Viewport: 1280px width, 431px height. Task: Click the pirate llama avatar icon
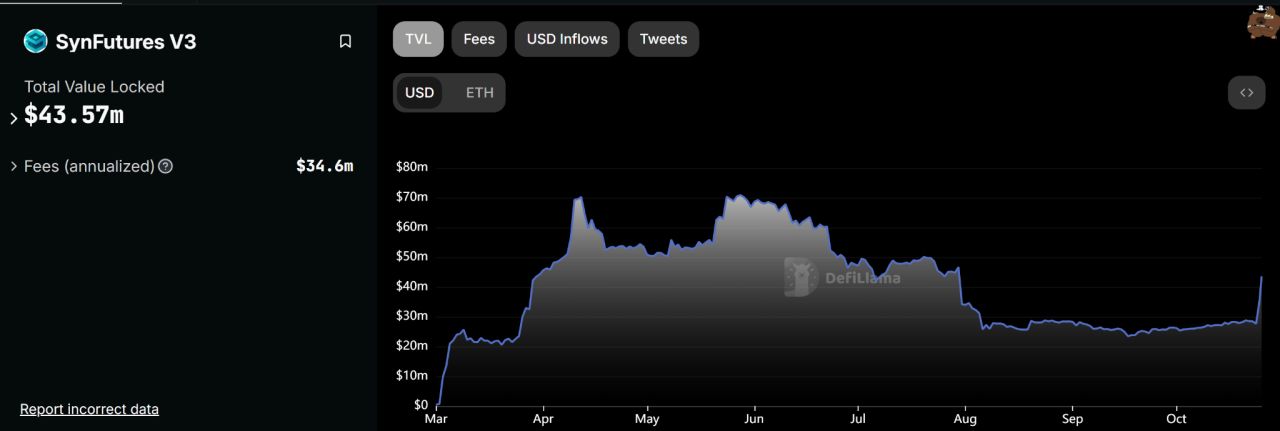(x=1262, y=22)
